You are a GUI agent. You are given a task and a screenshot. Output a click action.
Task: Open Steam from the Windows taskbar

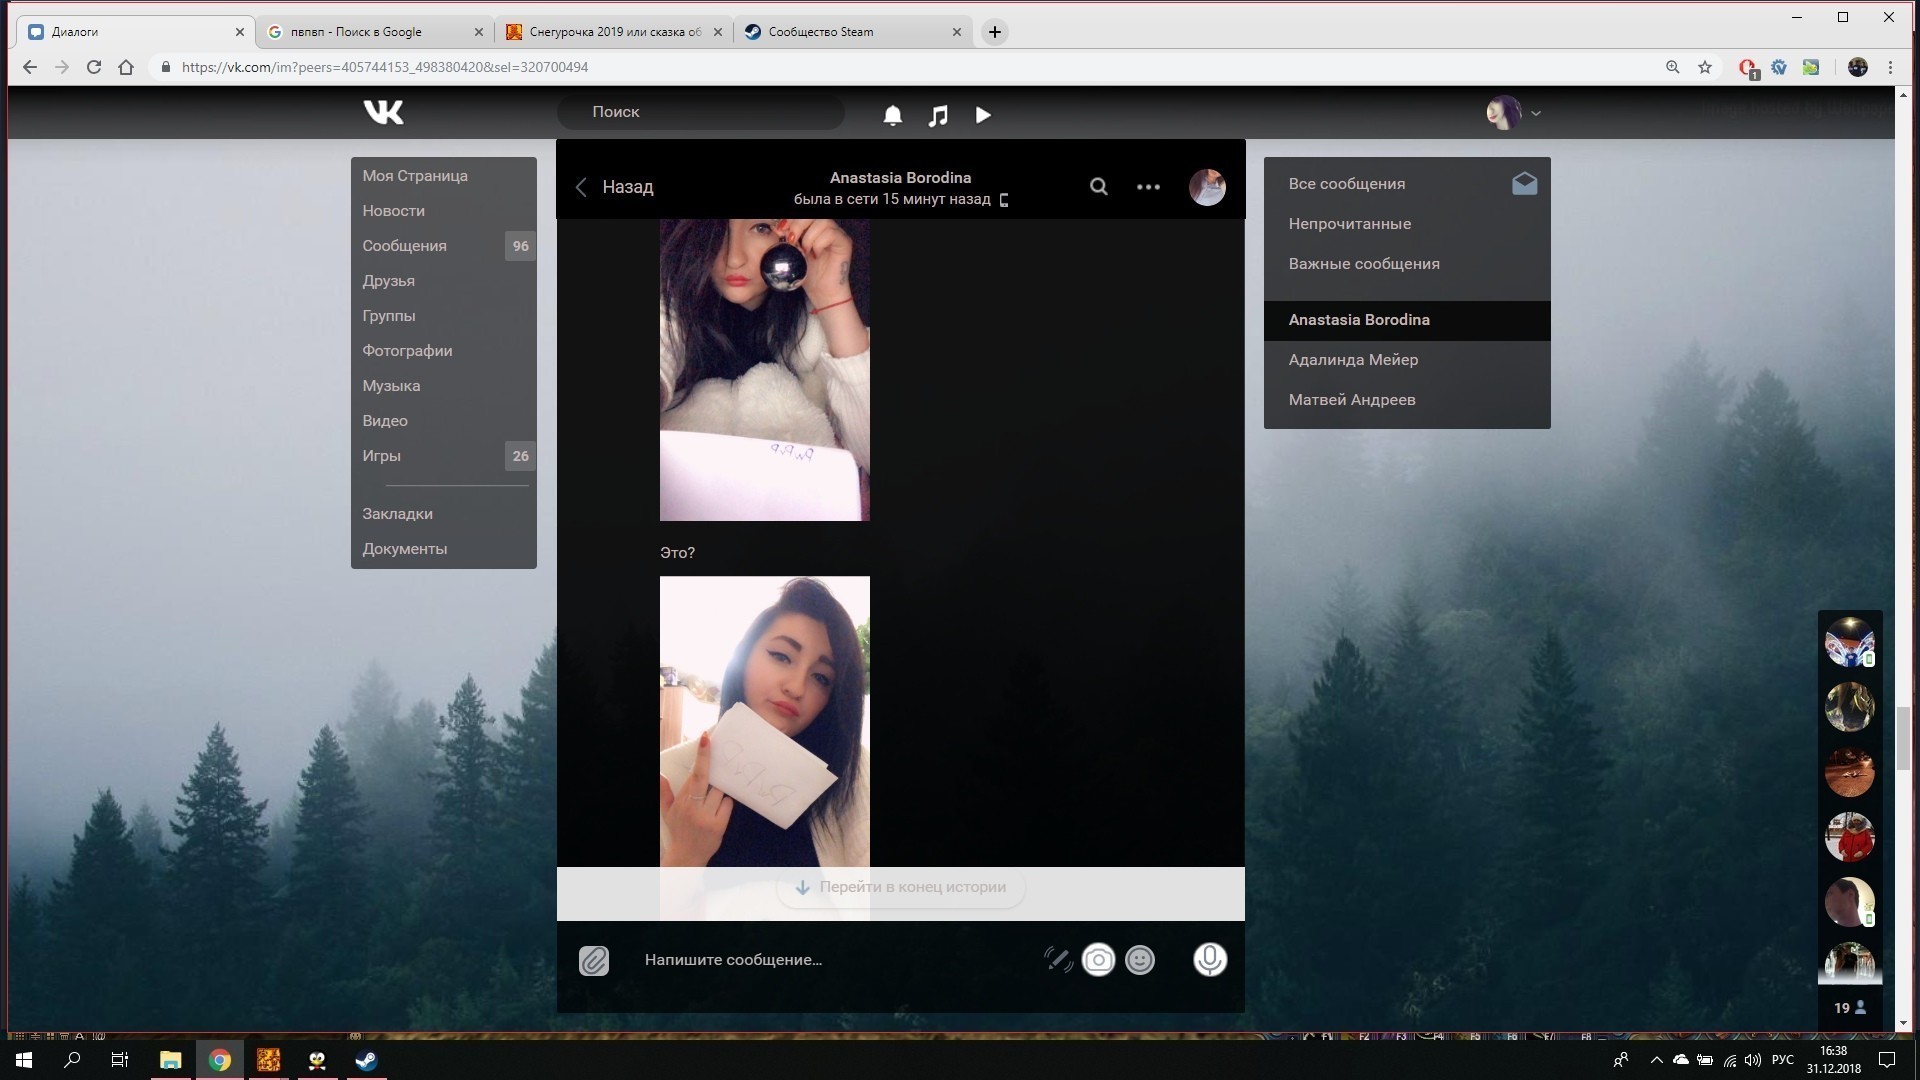(366, 1060)
